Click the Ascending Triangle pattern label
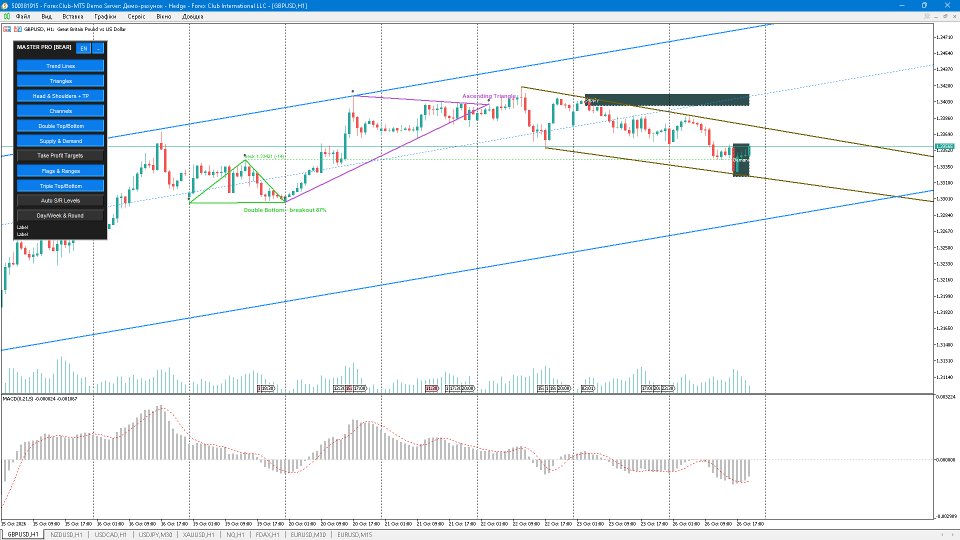960x540 pixels. [x=489, y=96]
